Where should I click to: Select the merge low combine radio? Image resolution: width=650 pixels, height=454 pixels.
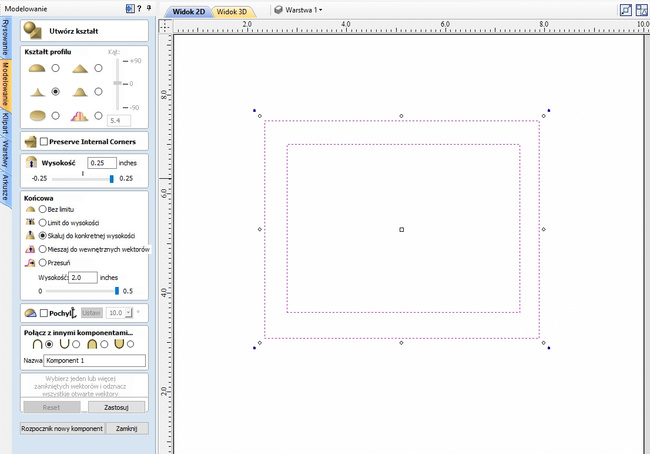click(x=130, y=344)
